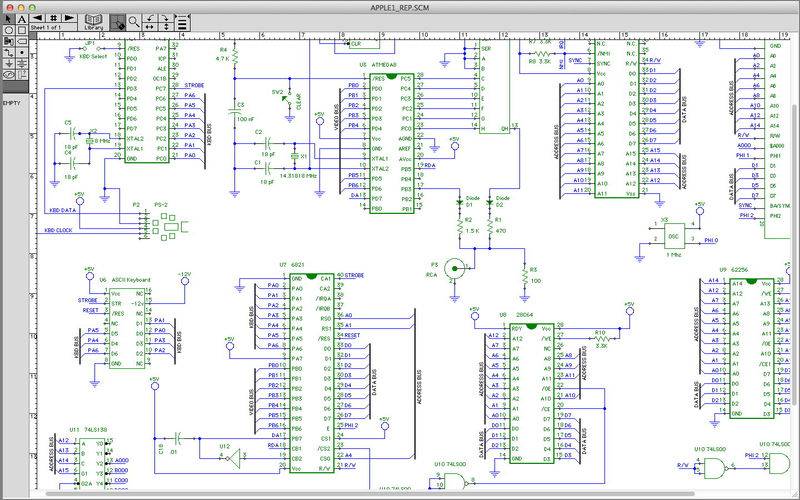This screenshot has height=500, width=800.
Task: Click the 'KBD DATA' net label
Action: 63,210
